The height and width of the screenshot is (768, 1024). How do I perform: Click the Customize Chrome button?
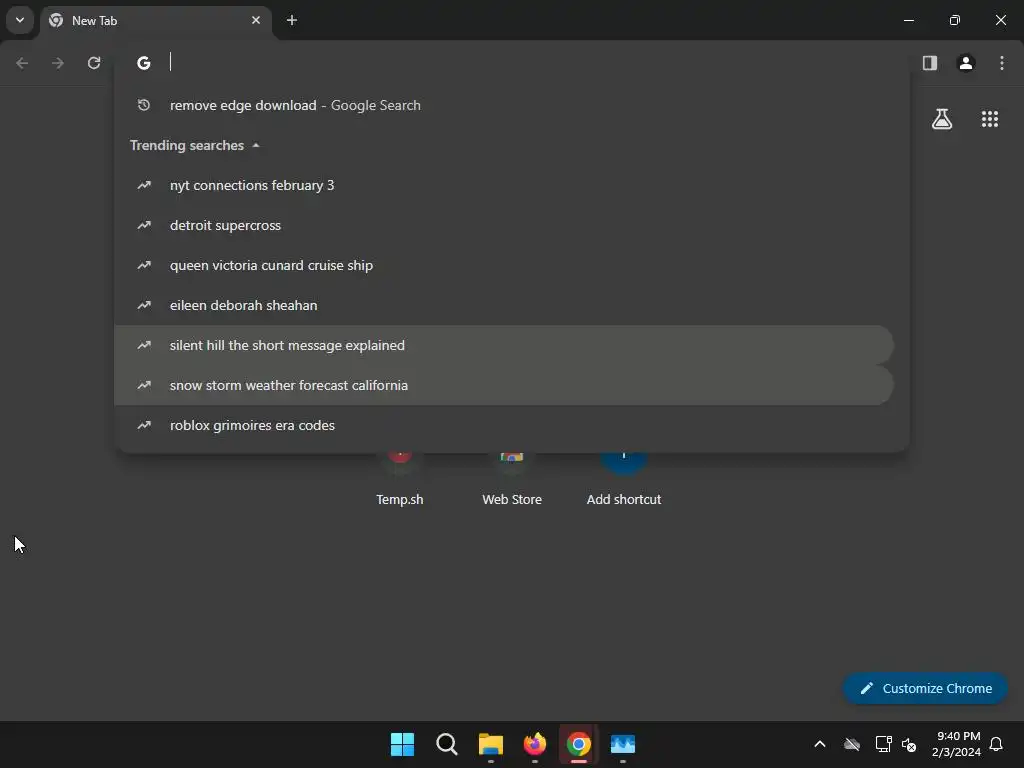(925, 688)
